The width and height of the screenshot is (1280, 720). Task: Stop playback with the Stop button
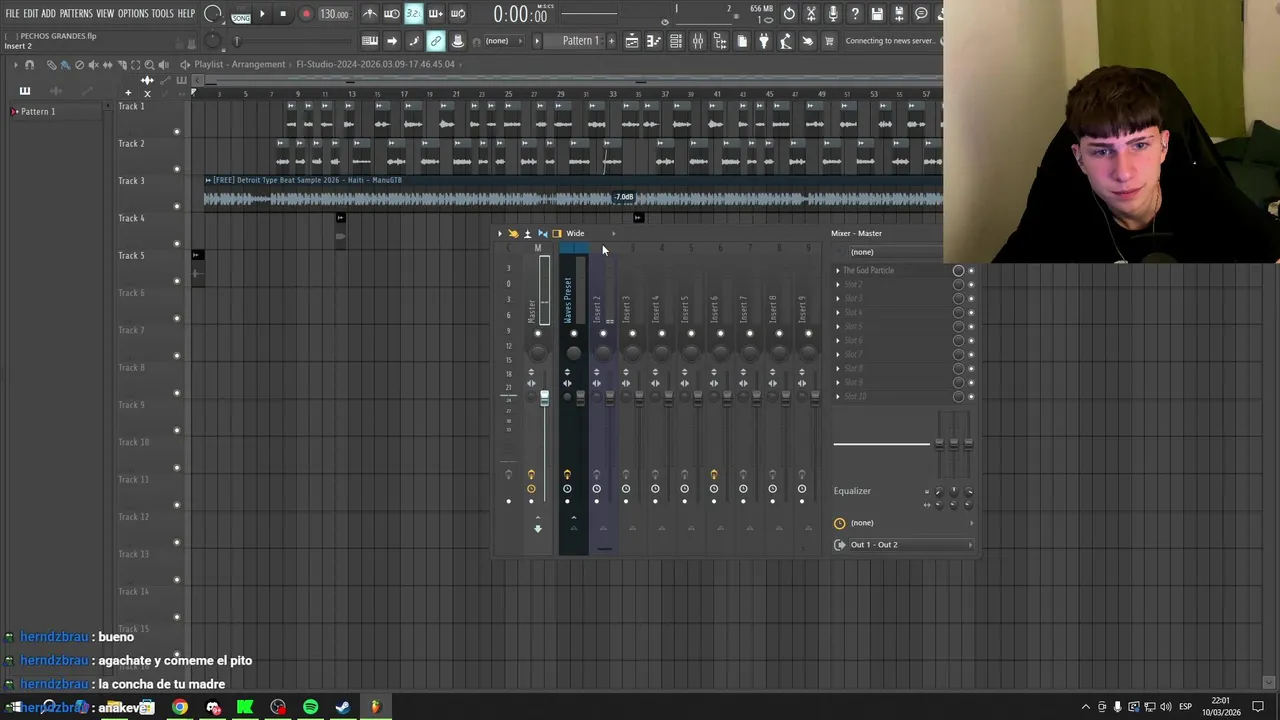(283, 14)
